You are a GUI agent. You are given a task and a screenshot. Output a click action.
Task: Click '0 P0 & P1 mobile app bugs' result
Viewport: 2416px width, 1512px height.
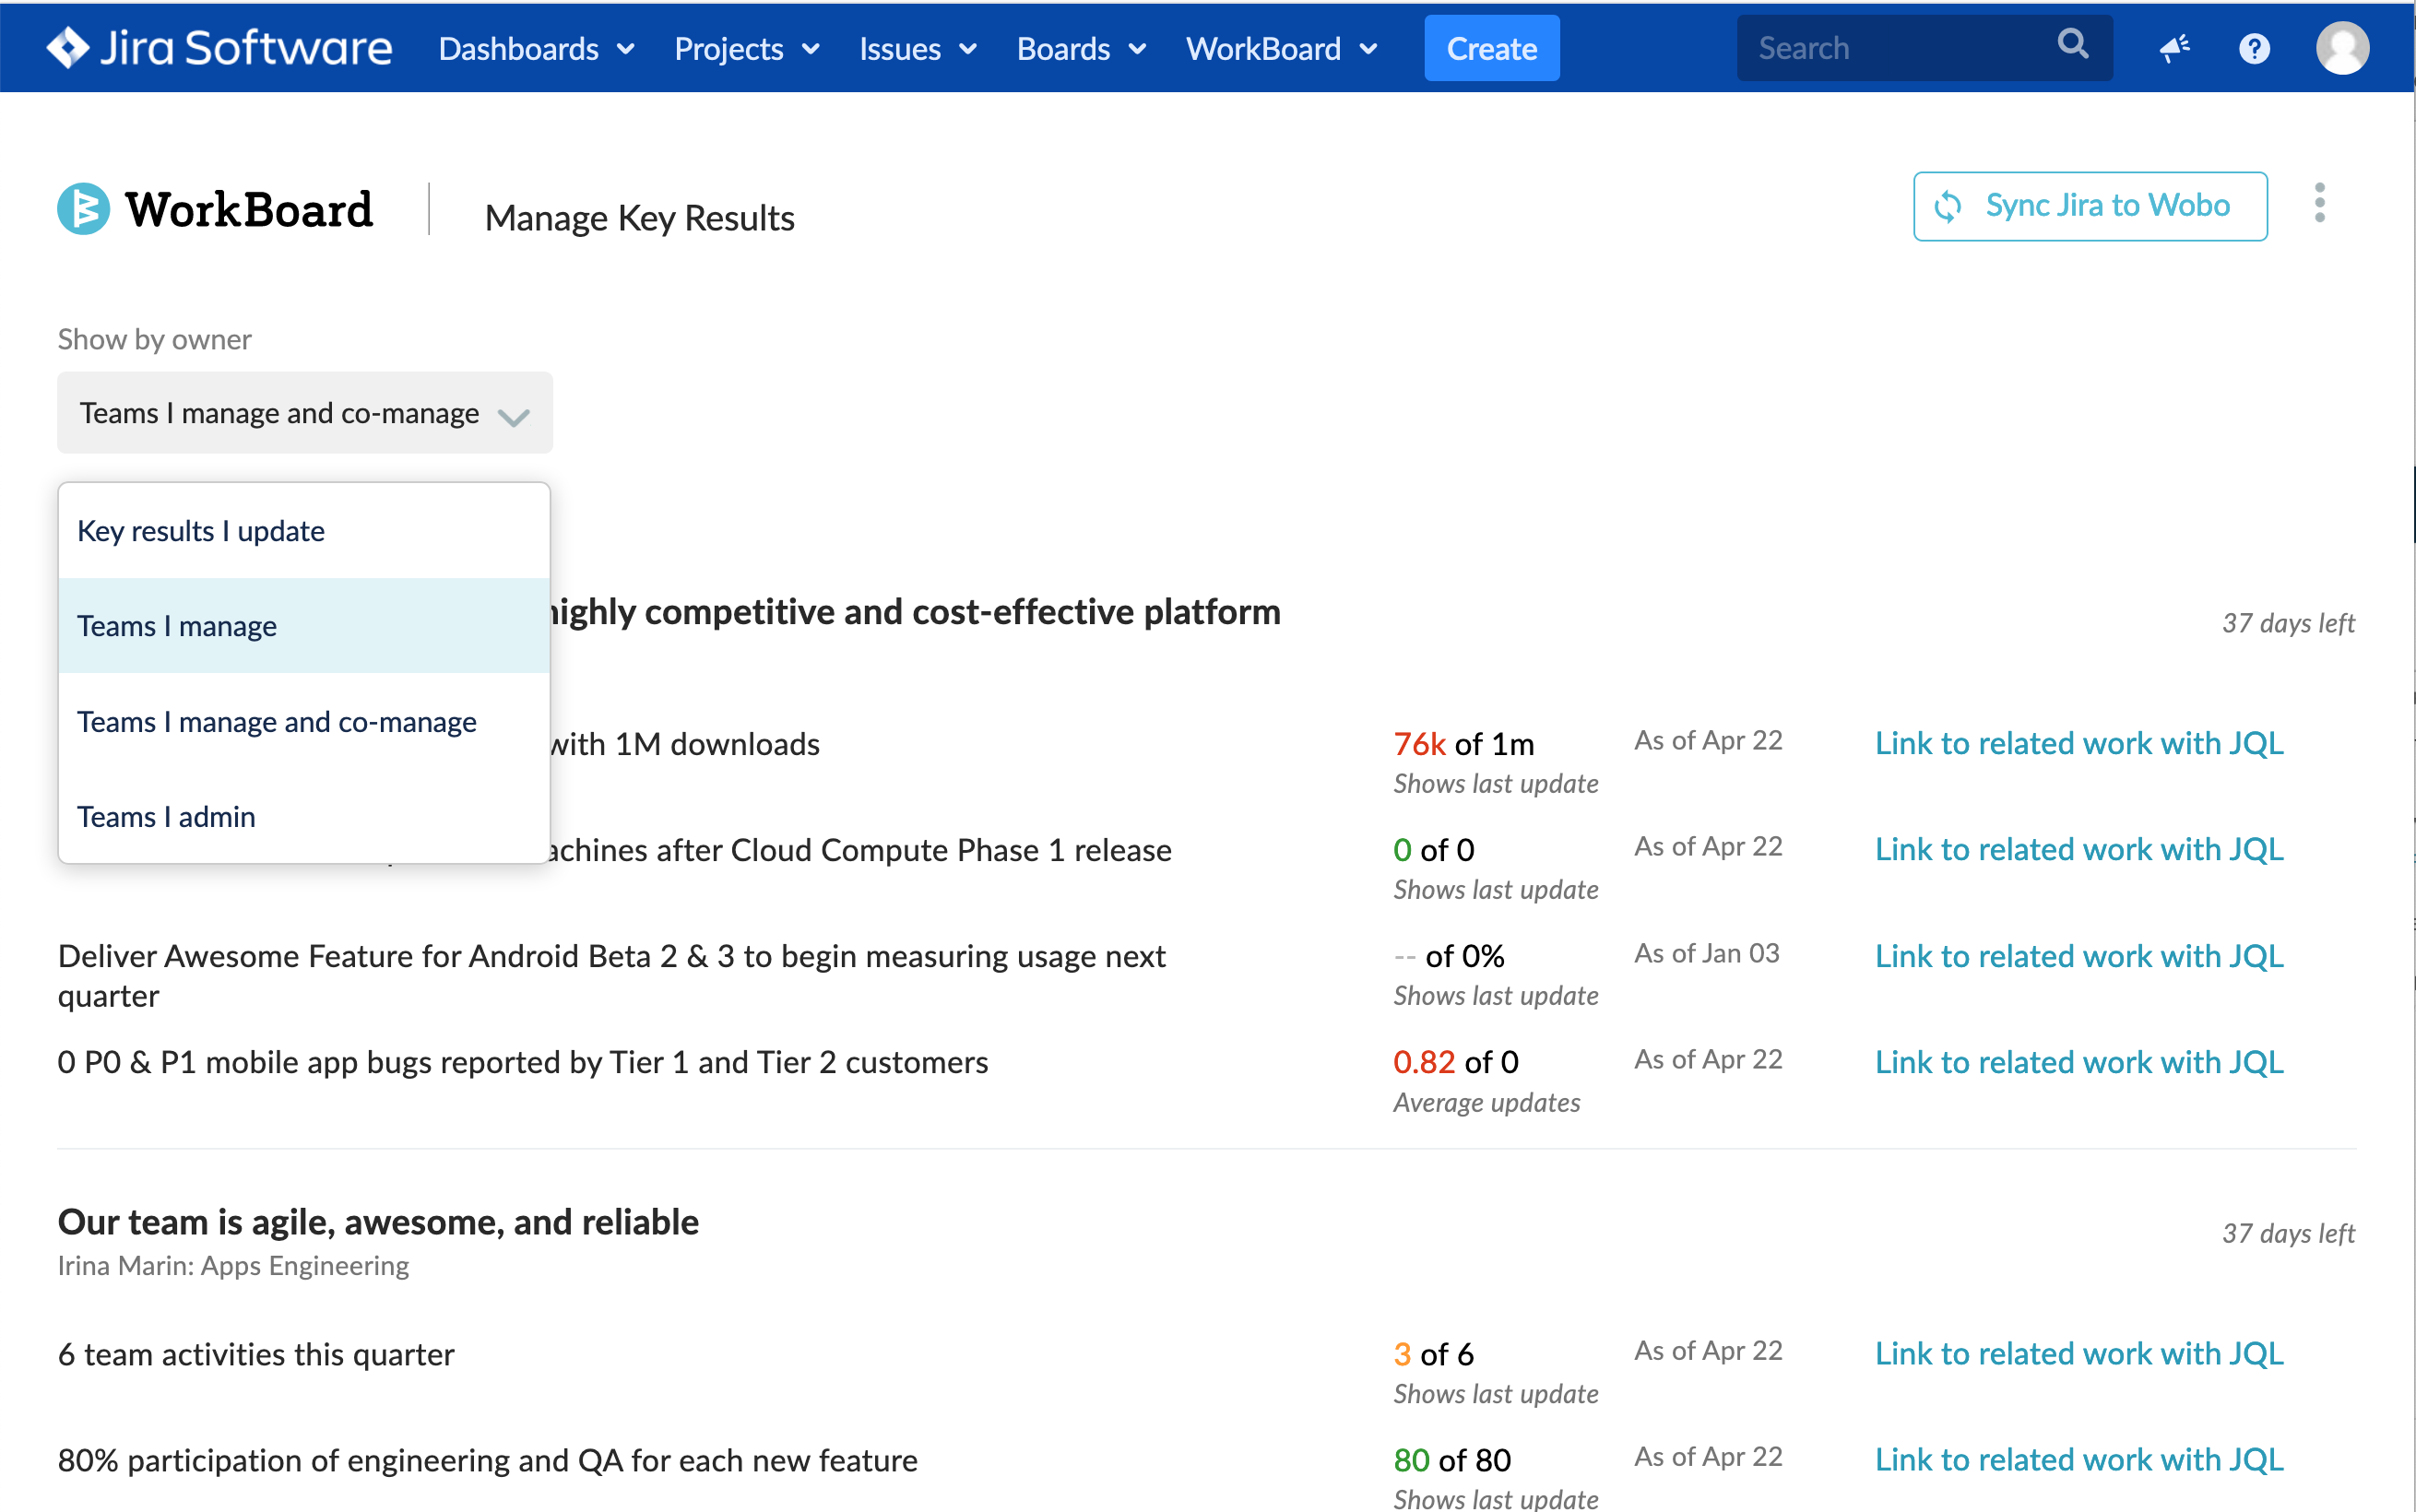point(523,1062)
